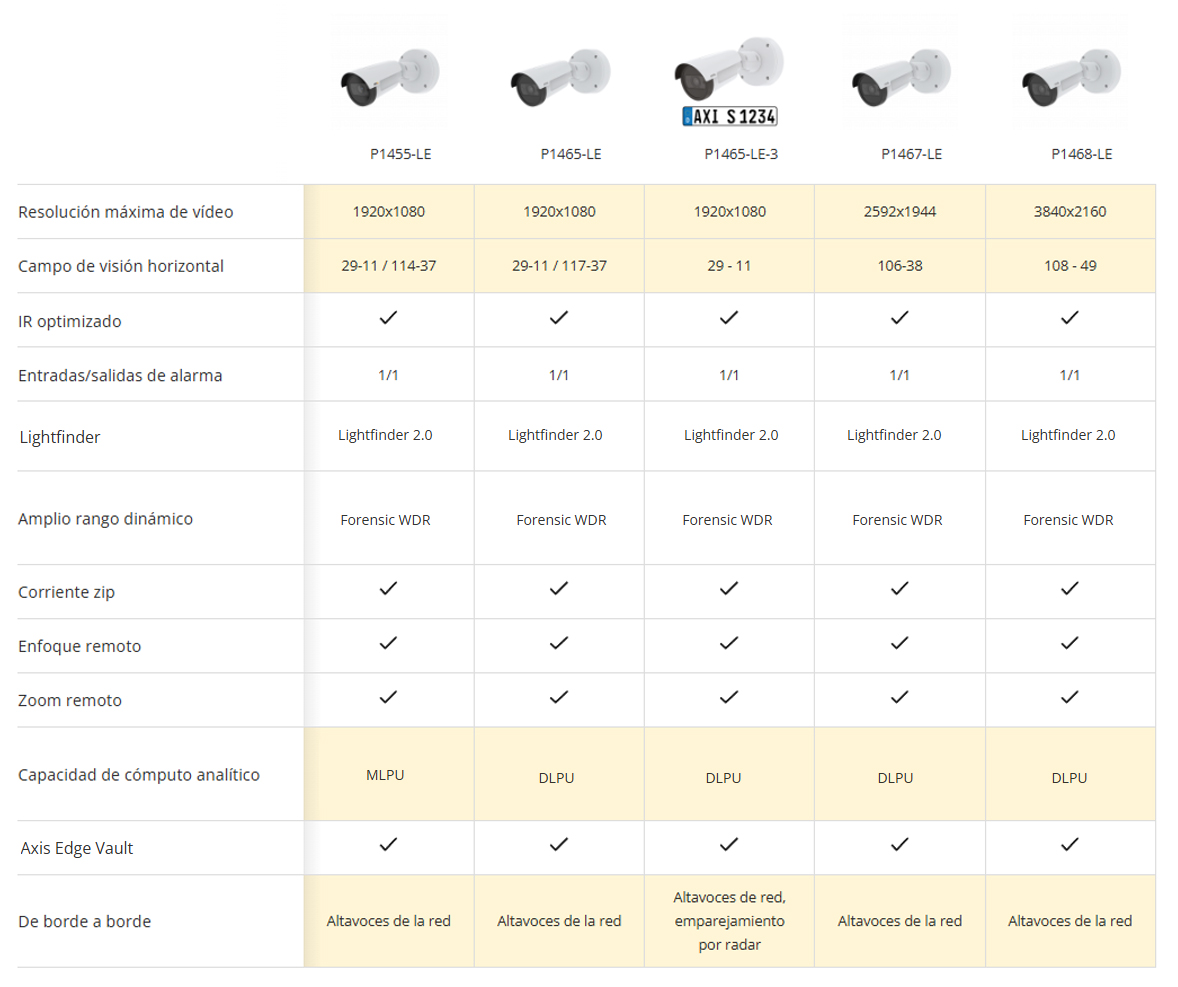Select the P1468-LE model name

pyautogui.click(x=1081, y=154)
